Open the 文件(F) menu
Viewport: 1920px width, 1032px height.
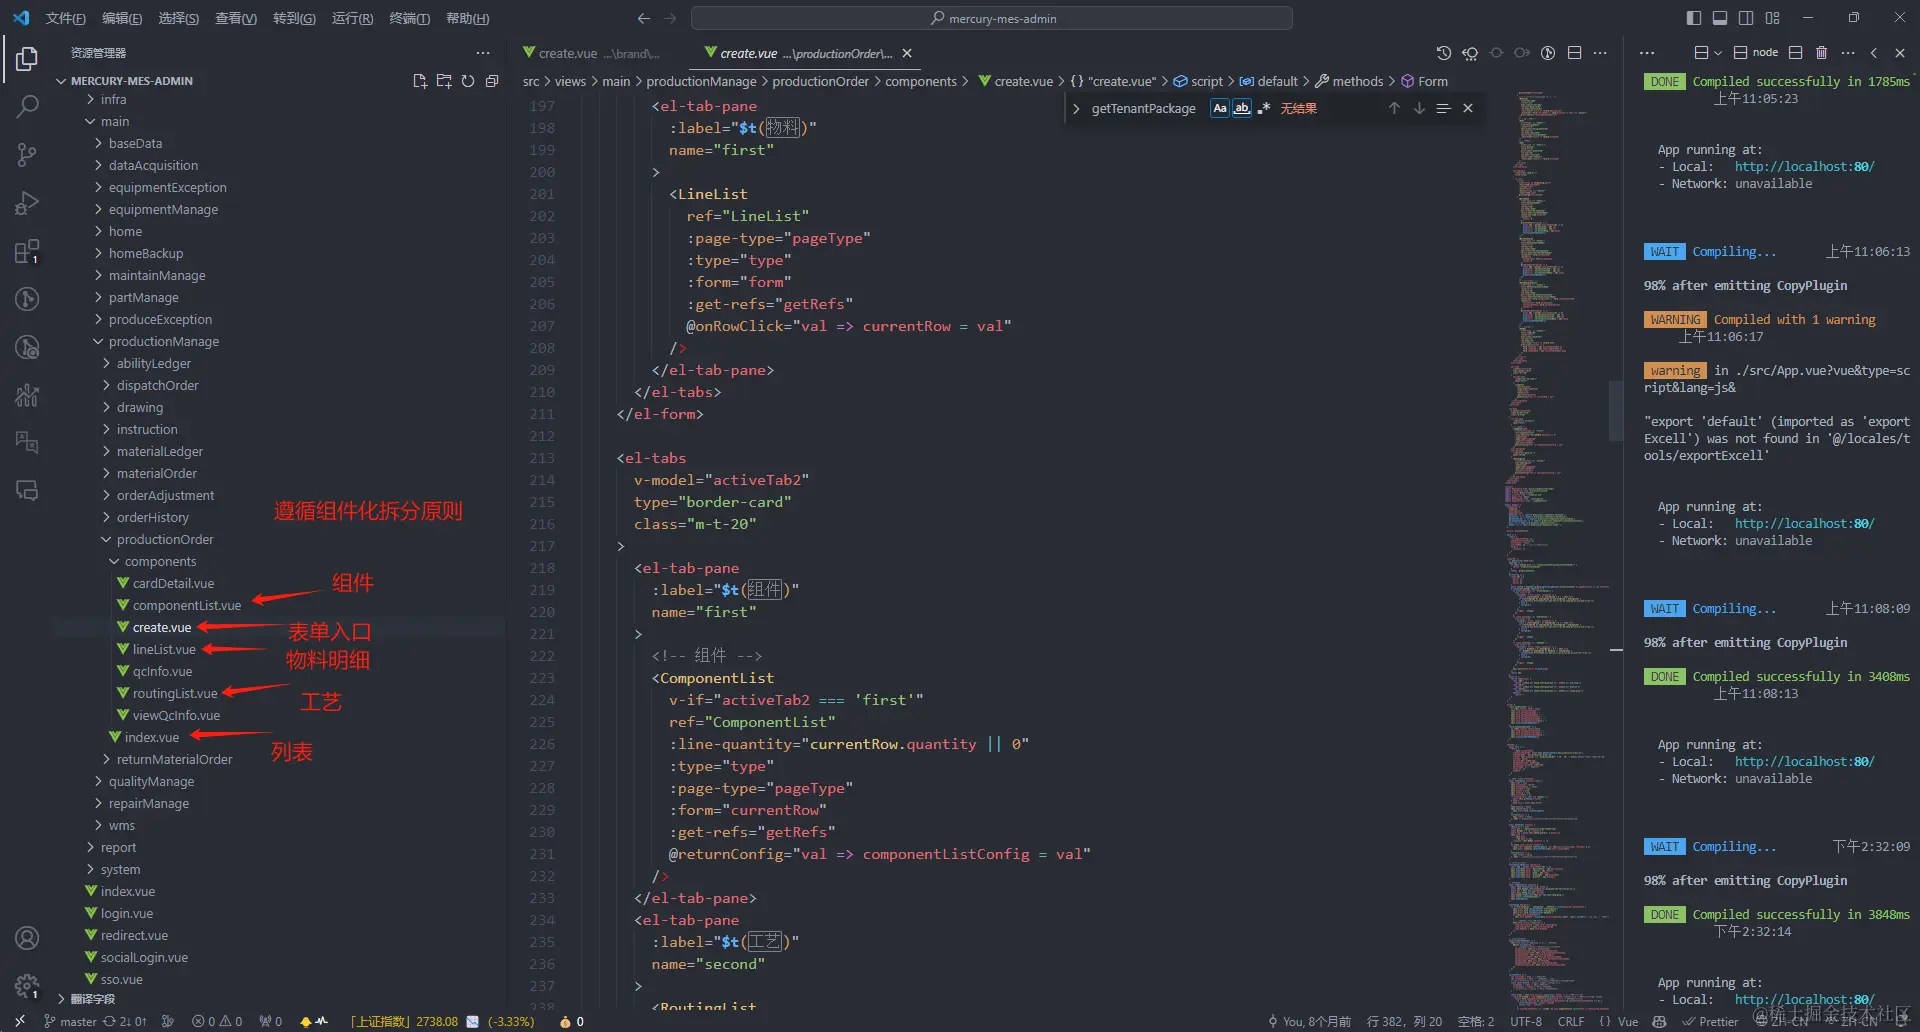click(x=65, y=18)
